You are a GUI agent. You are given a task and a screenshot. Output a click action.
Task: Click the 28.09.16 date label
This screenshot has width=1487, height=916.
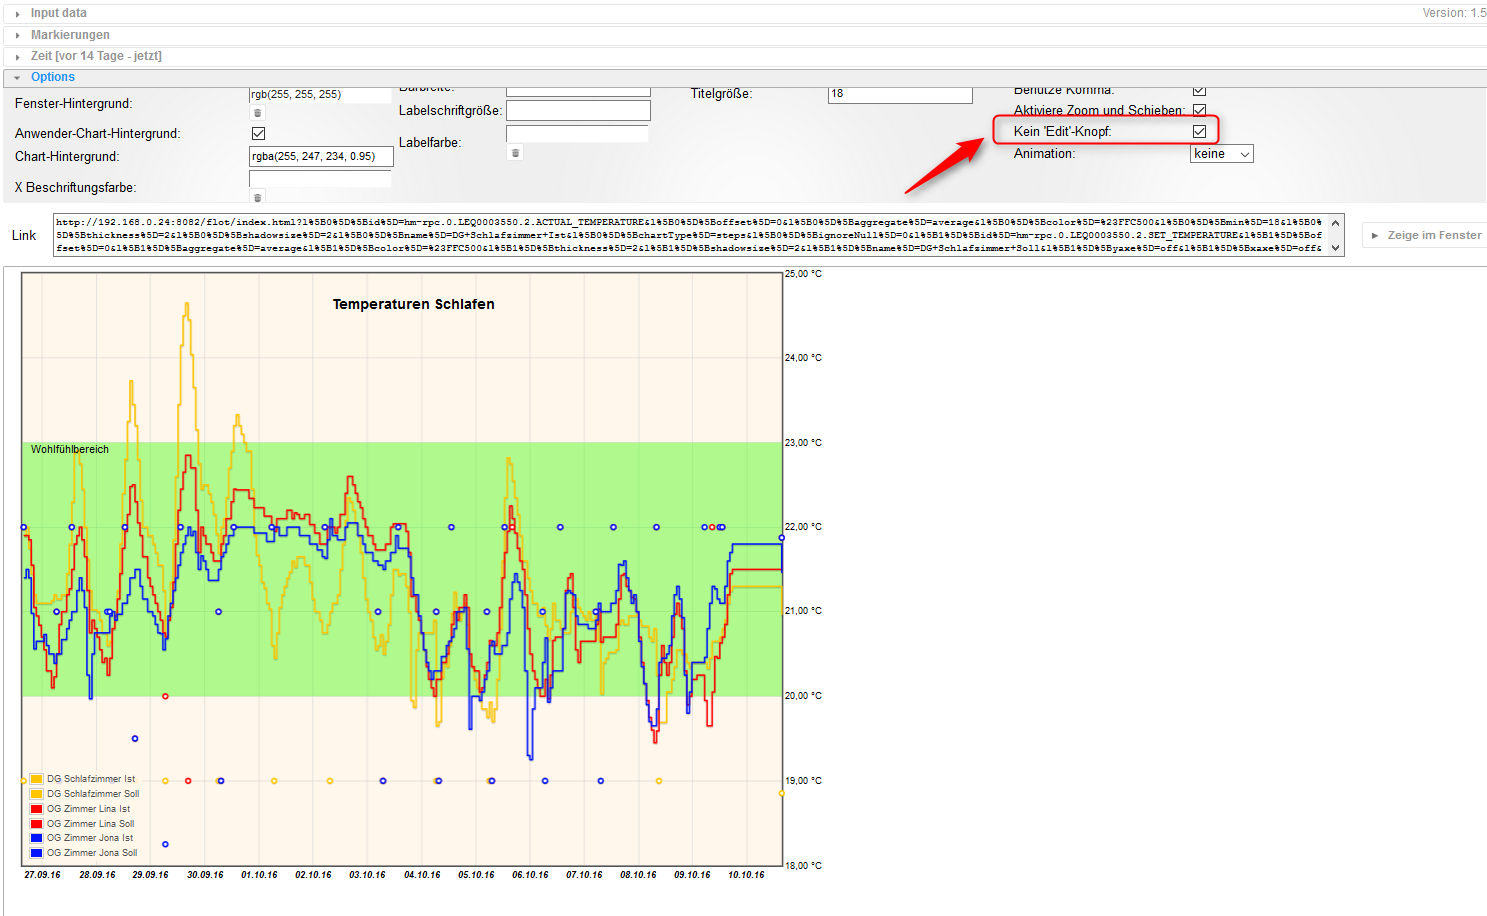[97, 875]
